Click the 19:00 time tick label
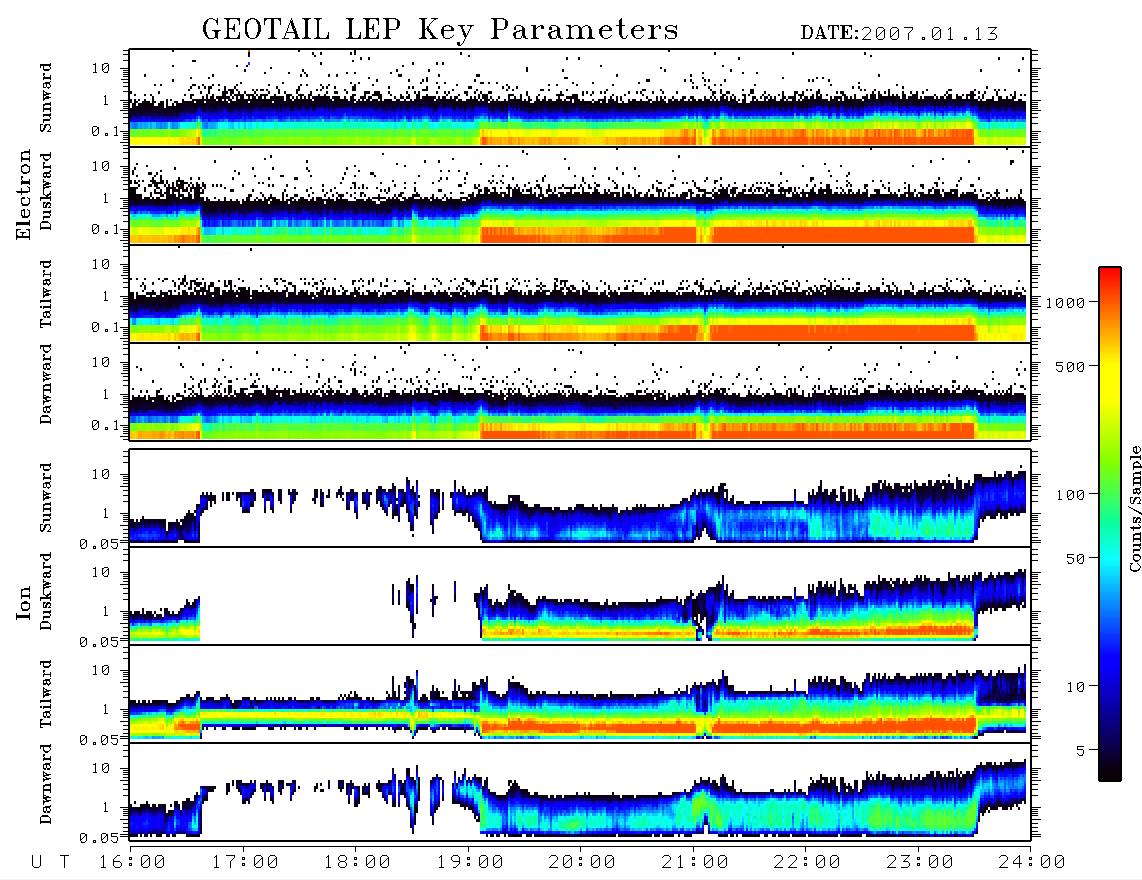 470,862
